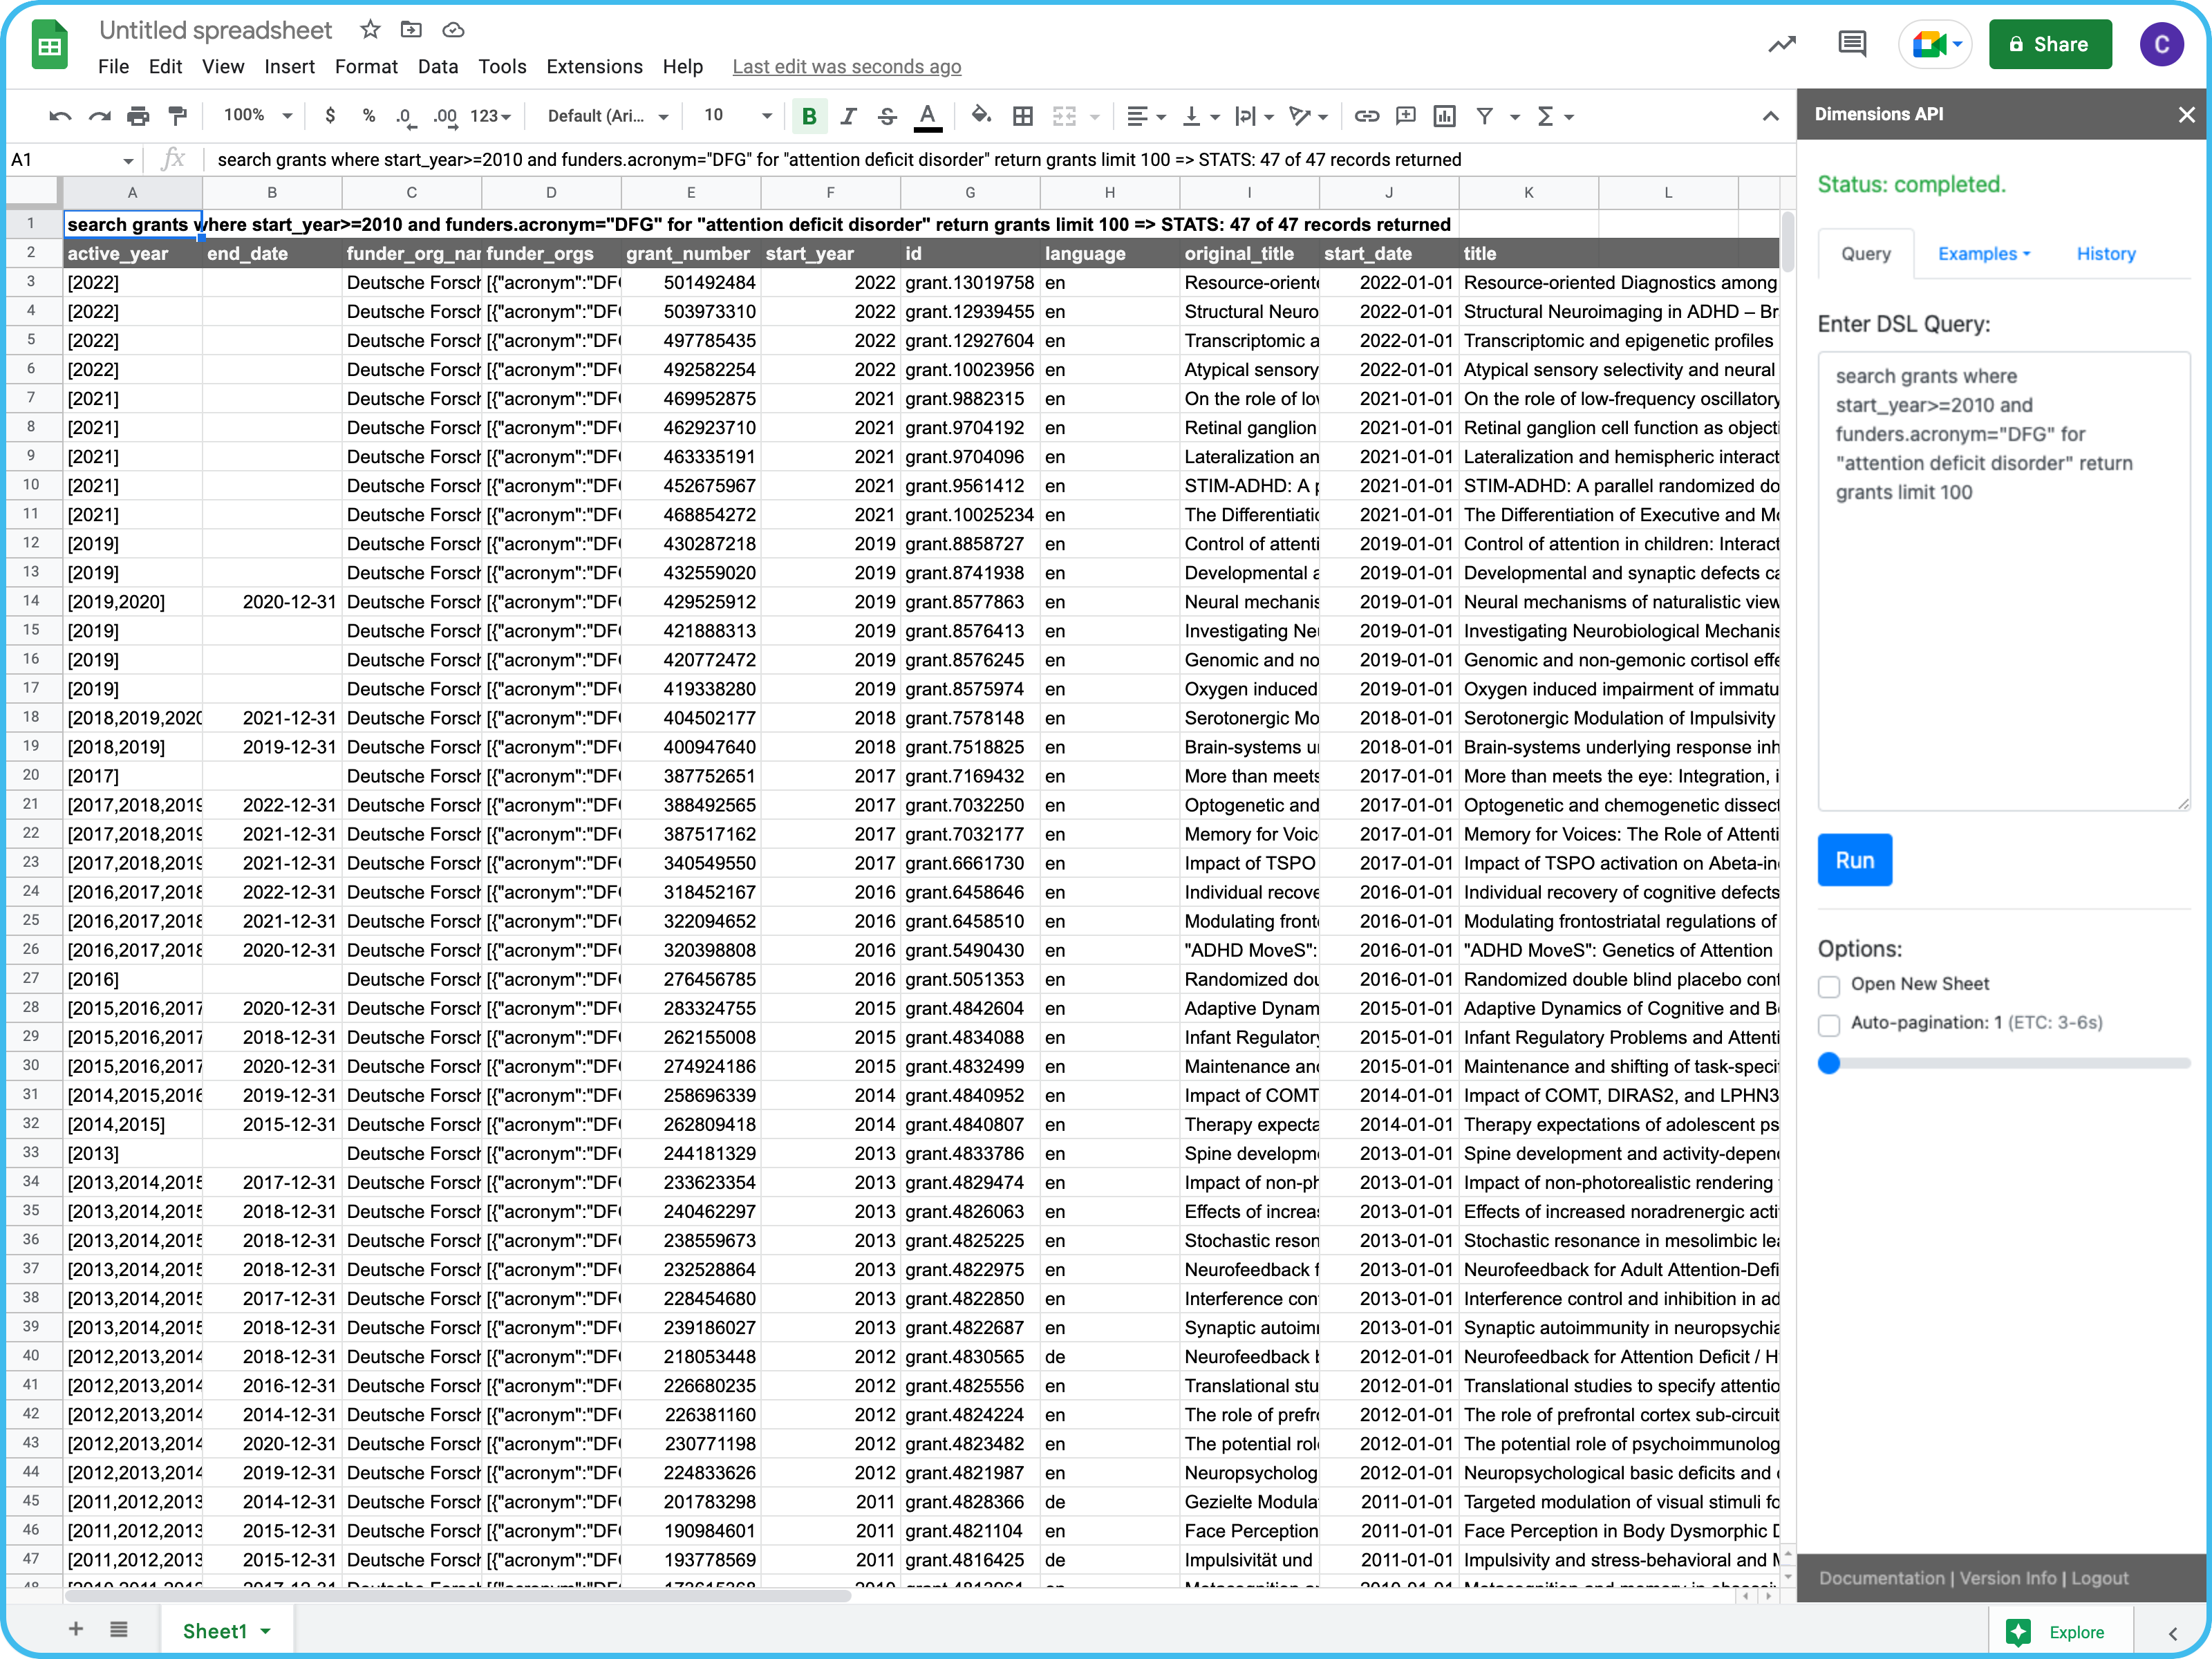Toggle bold formatting in toolbar

809,116
